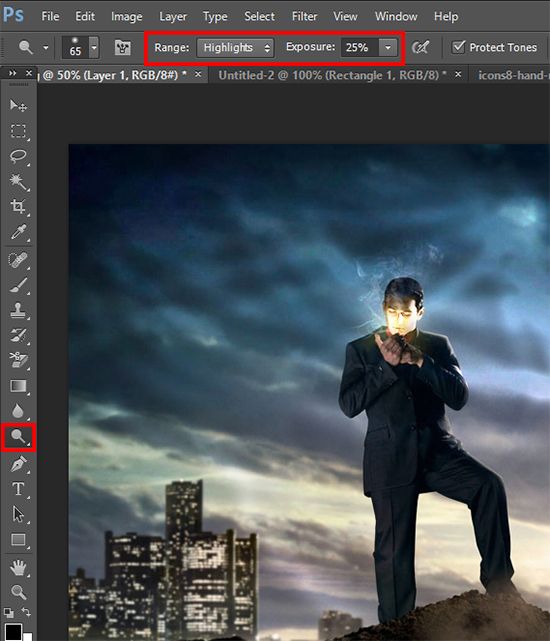The width and height of the screenshot is (550, 641).
Task: Choose the Magic Wand tool
Action: [x=18, y=182]
